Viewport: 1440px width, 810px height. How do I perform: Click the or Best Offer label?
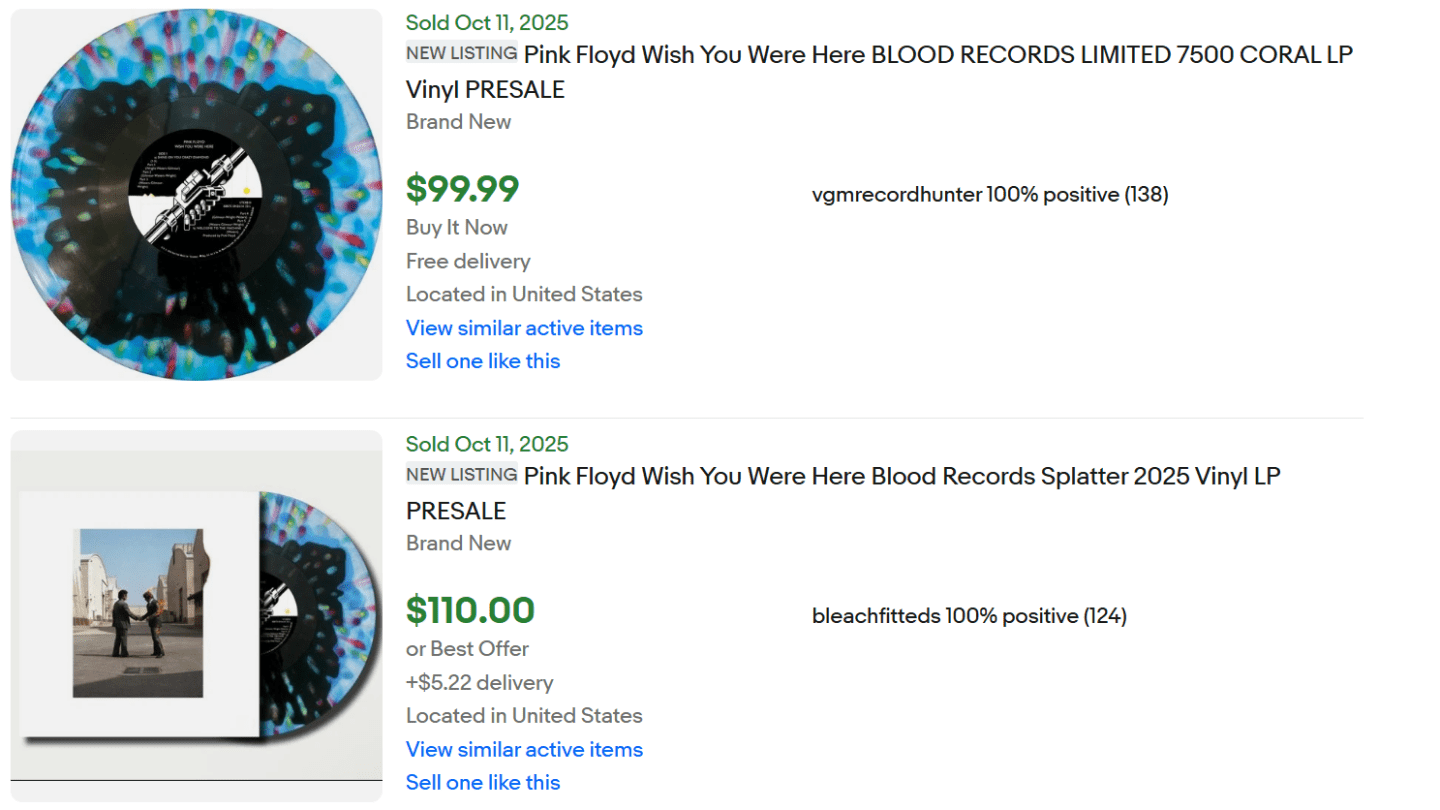point(467,649)
